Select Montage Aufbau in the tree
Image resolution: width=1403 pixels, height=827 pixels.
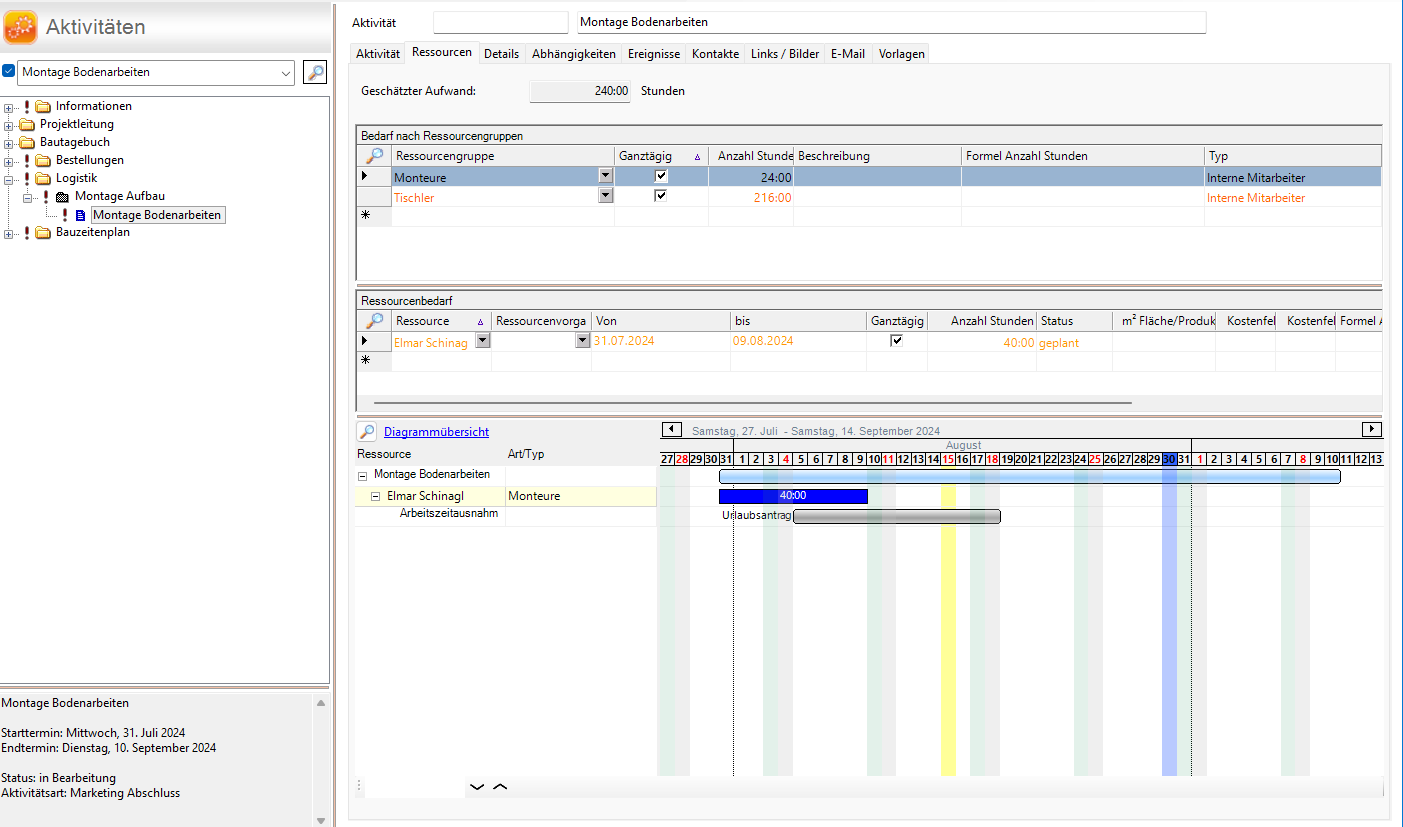coord(119,196)
